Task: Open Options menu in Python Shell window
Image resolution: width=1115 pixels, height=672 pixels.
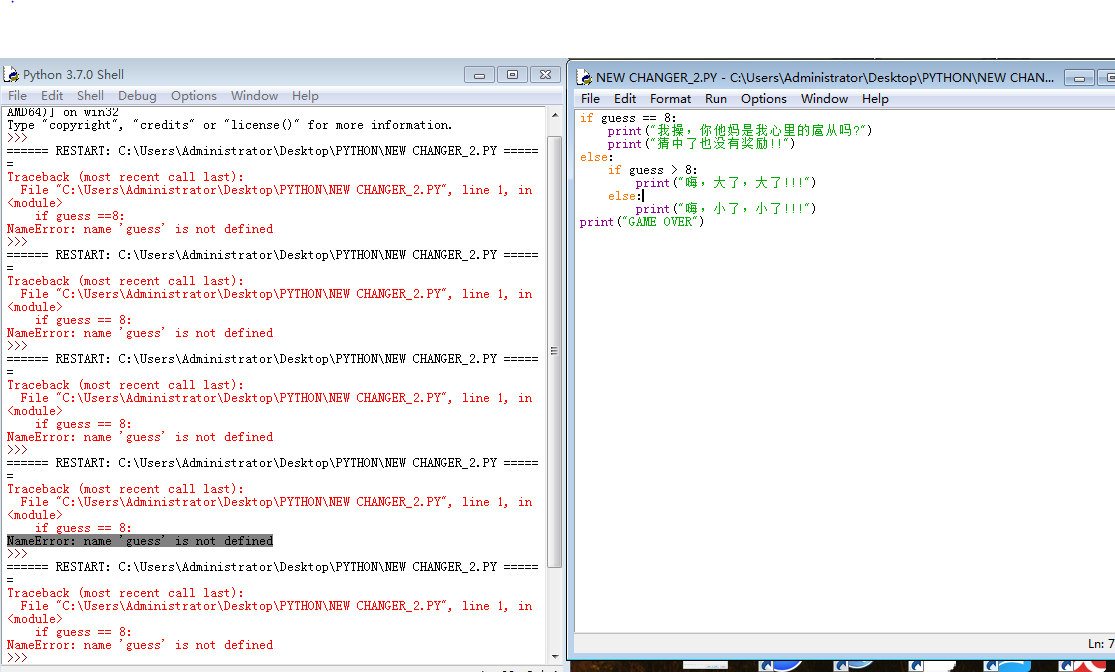Action: 193,95
